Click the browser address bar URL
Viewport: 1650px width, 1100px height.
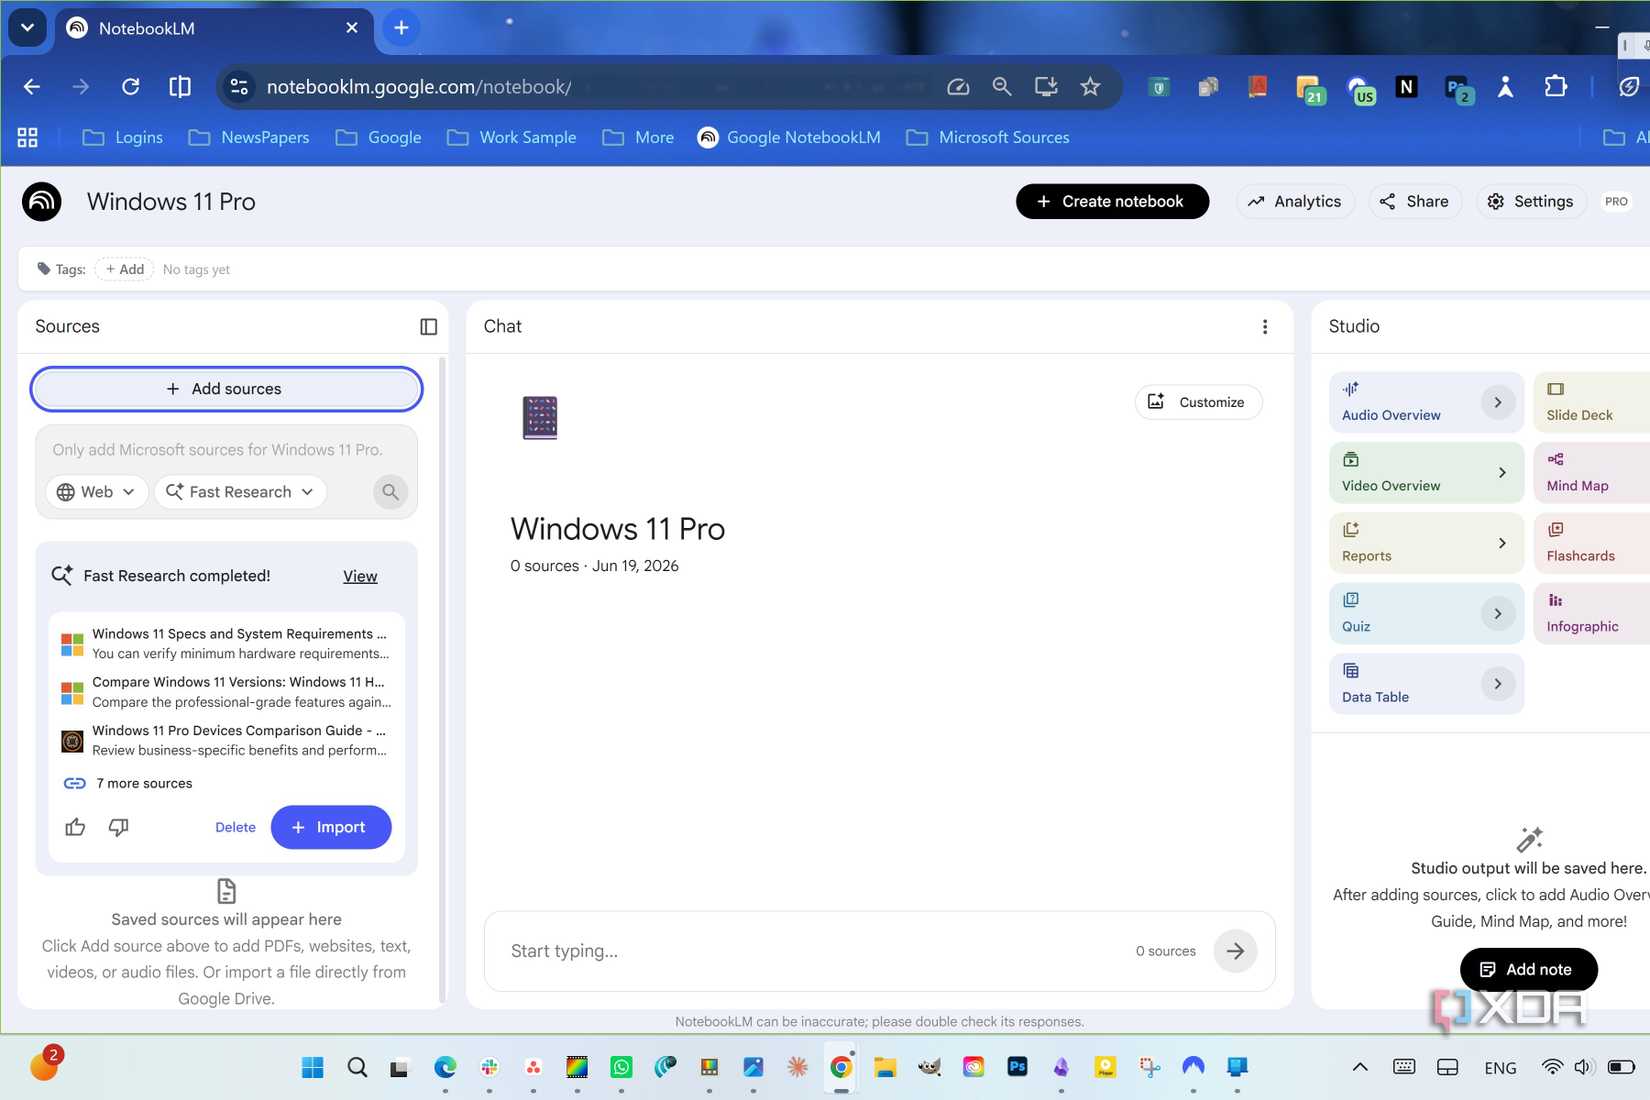click(x=419, y=87)
